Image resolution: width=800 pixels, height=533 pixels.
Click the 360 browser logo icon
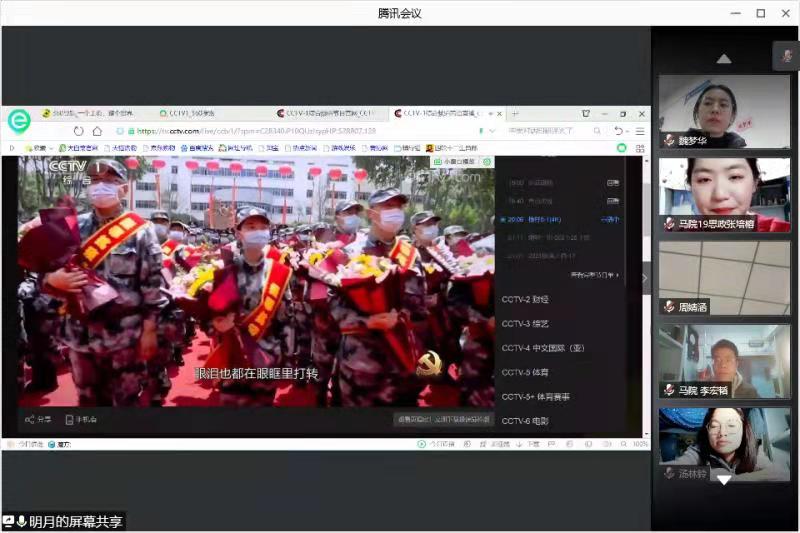(18, 121)
